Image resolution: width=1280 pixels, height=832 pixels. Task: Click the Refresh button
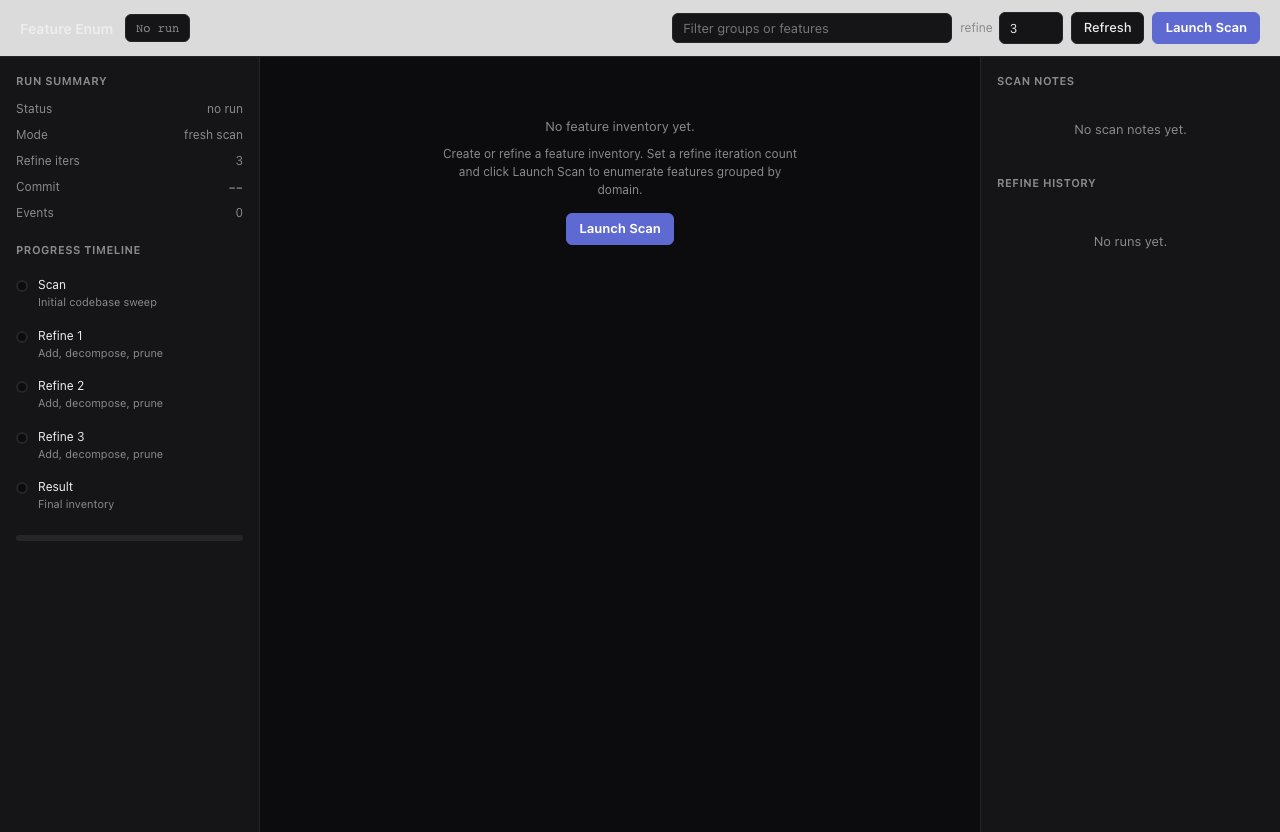pos(1107,28)
